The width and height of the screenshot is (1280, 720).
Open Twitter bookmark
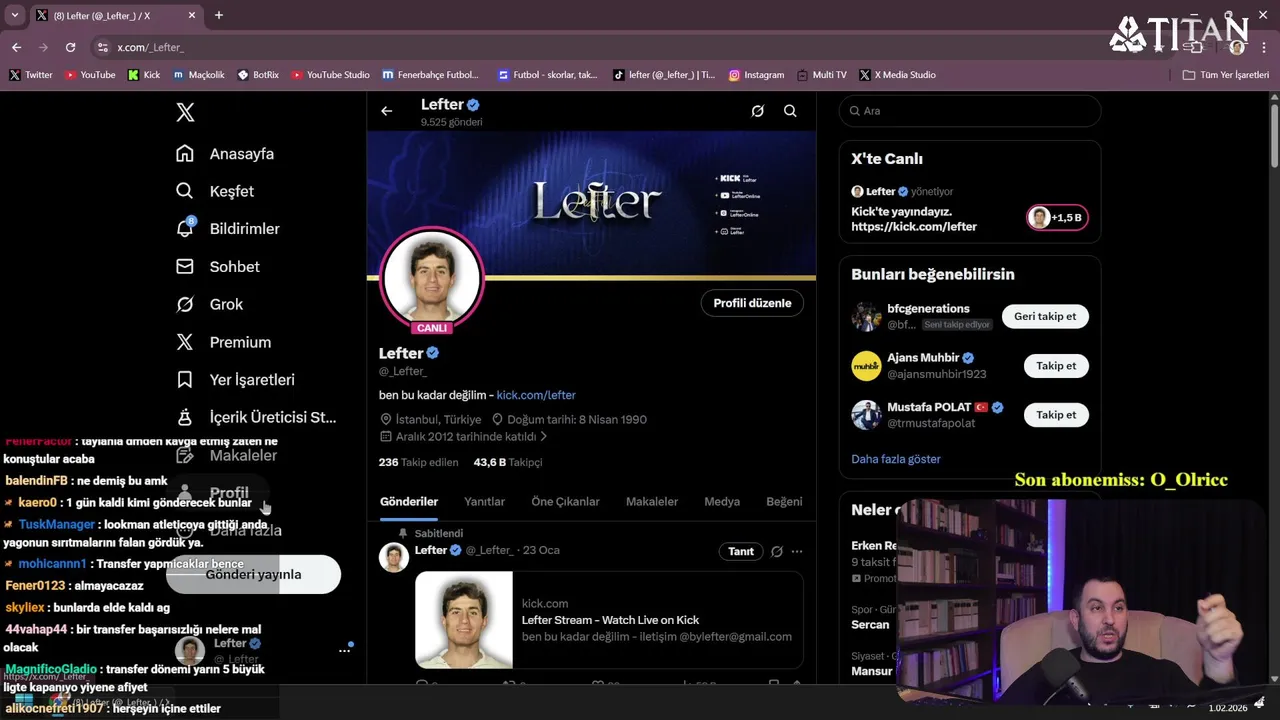(x=31, y=75)
